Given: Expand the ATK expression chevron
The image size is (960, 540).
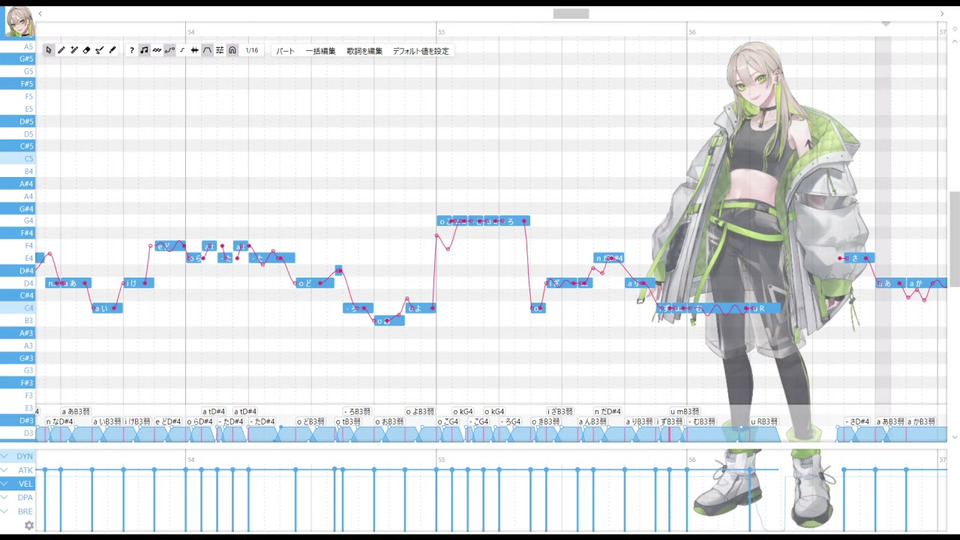Looking at the screenshot, I should point(5,470).
